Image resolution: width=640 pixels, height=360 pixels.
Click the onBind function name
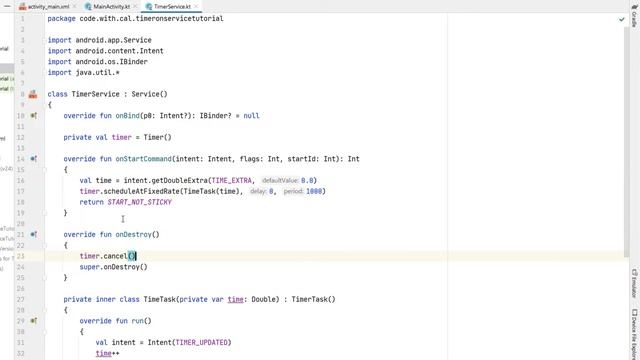[127, 116]
